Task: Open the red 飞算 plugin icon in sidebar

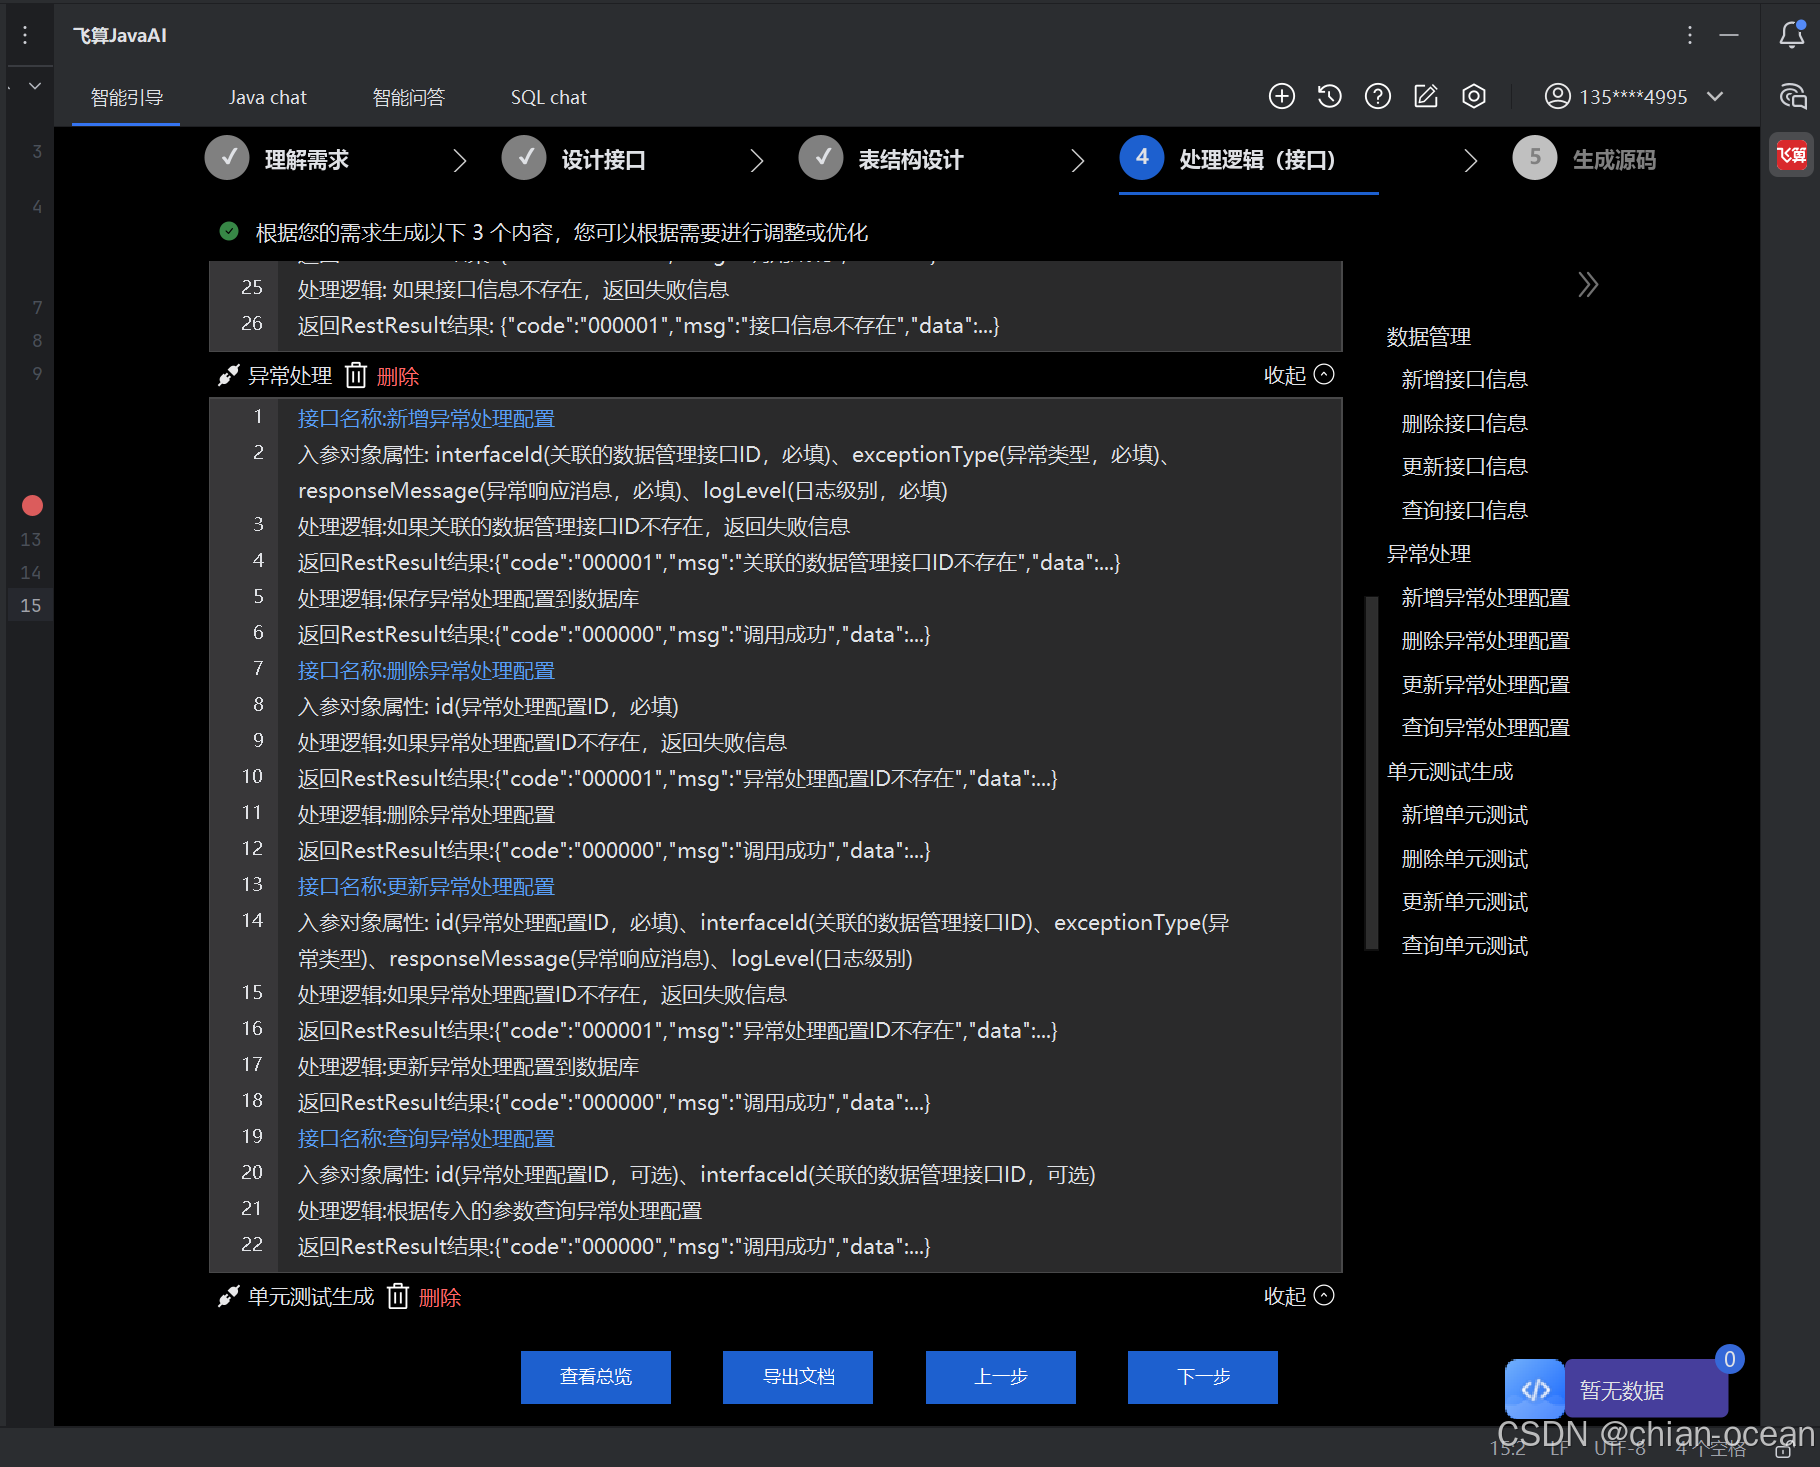Action: [x=1791, y=155]
